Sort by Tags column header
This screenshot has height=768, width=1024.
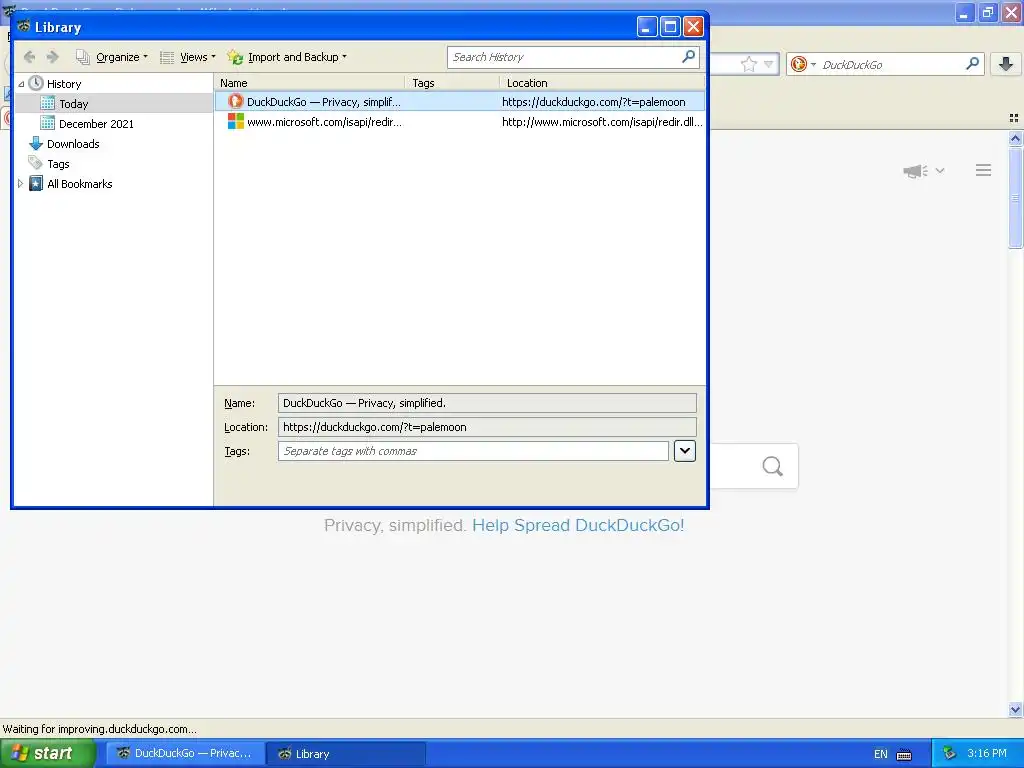[x=453, y=83]
